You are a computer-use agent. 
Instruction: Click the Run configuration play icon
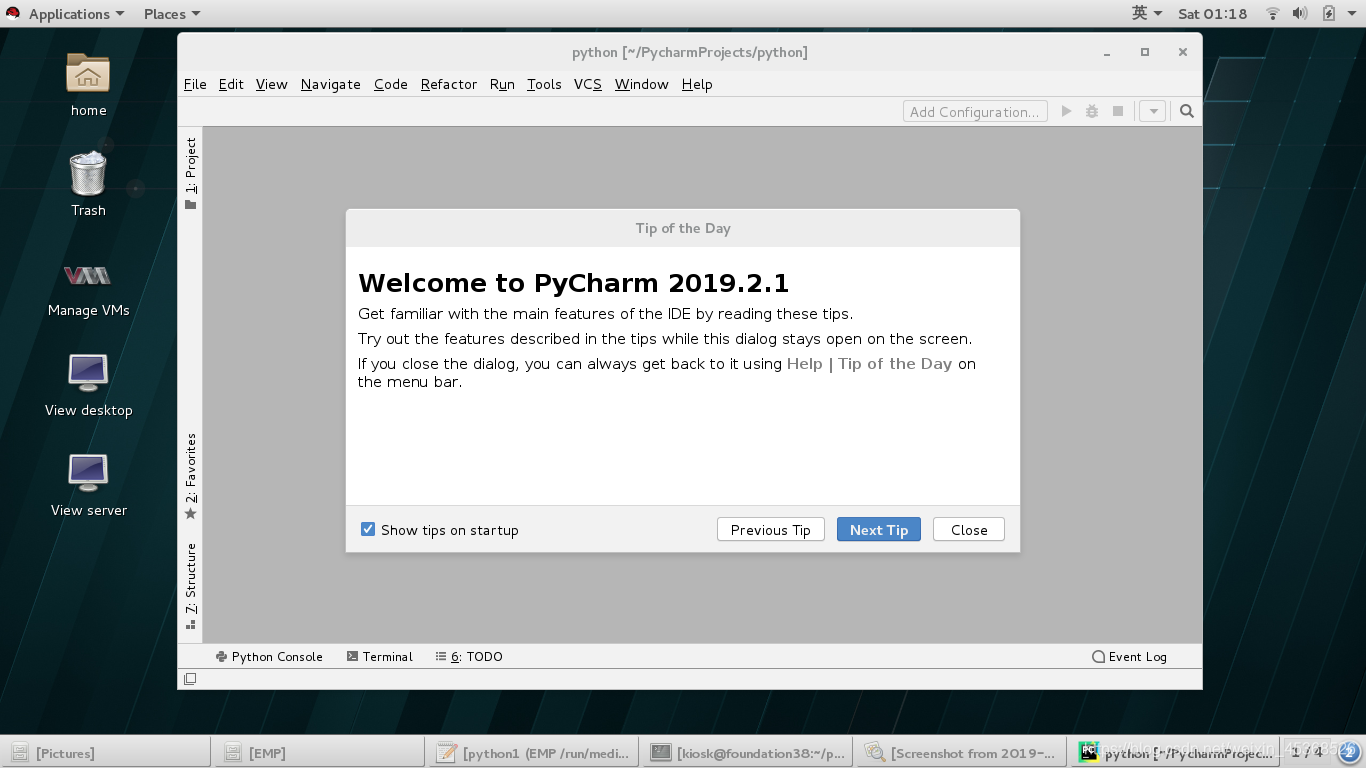pyautogui.click(x=1066, y=111)
